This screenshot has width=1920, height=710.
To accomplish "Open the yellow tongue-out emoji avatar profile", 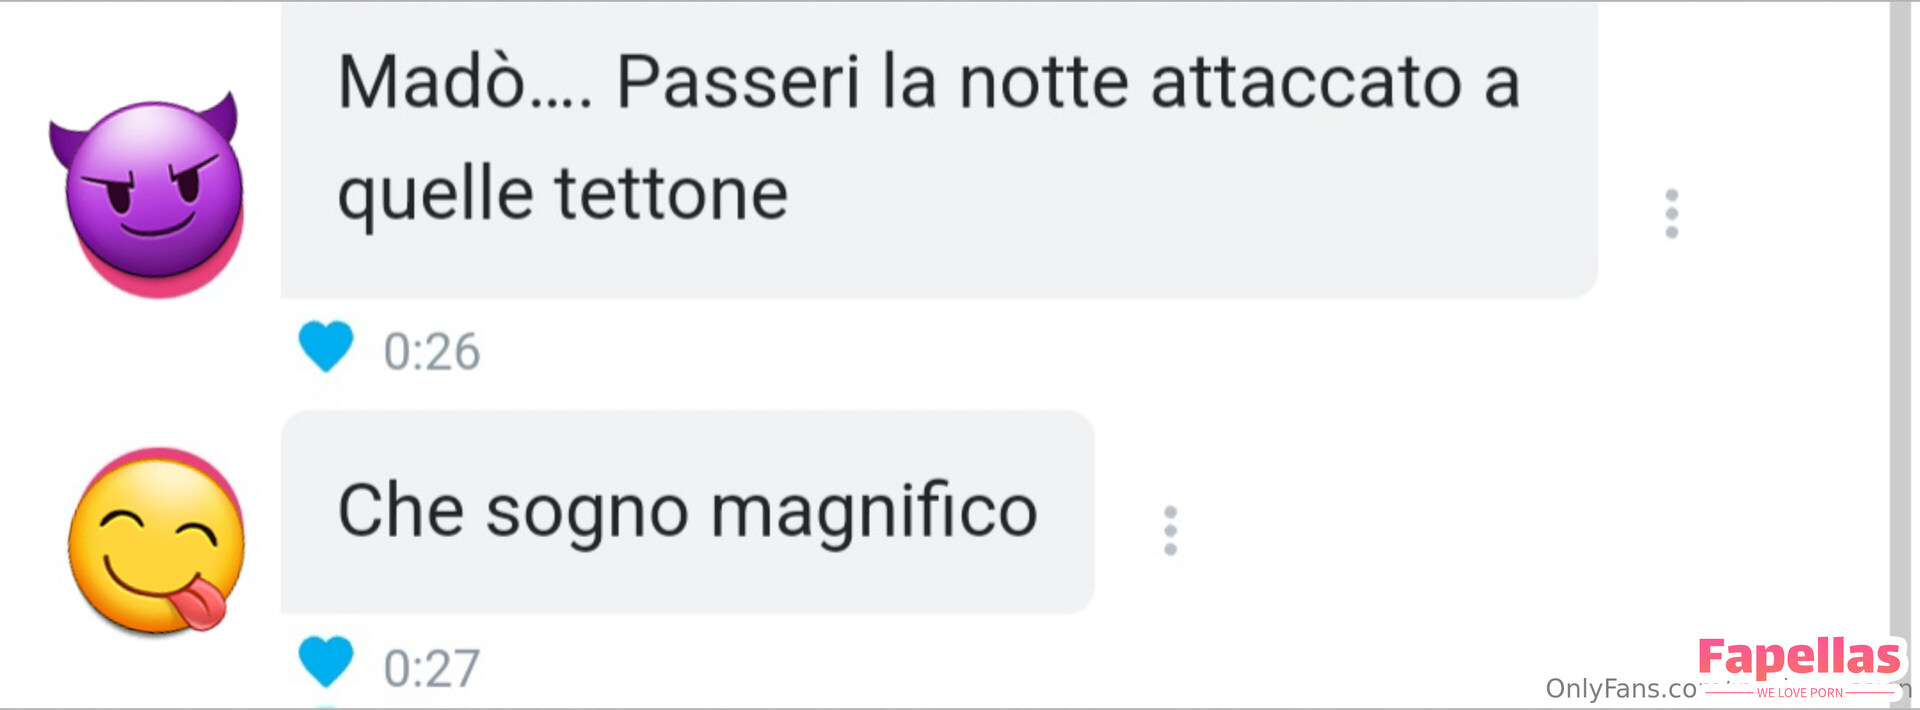I will point(156,541).
